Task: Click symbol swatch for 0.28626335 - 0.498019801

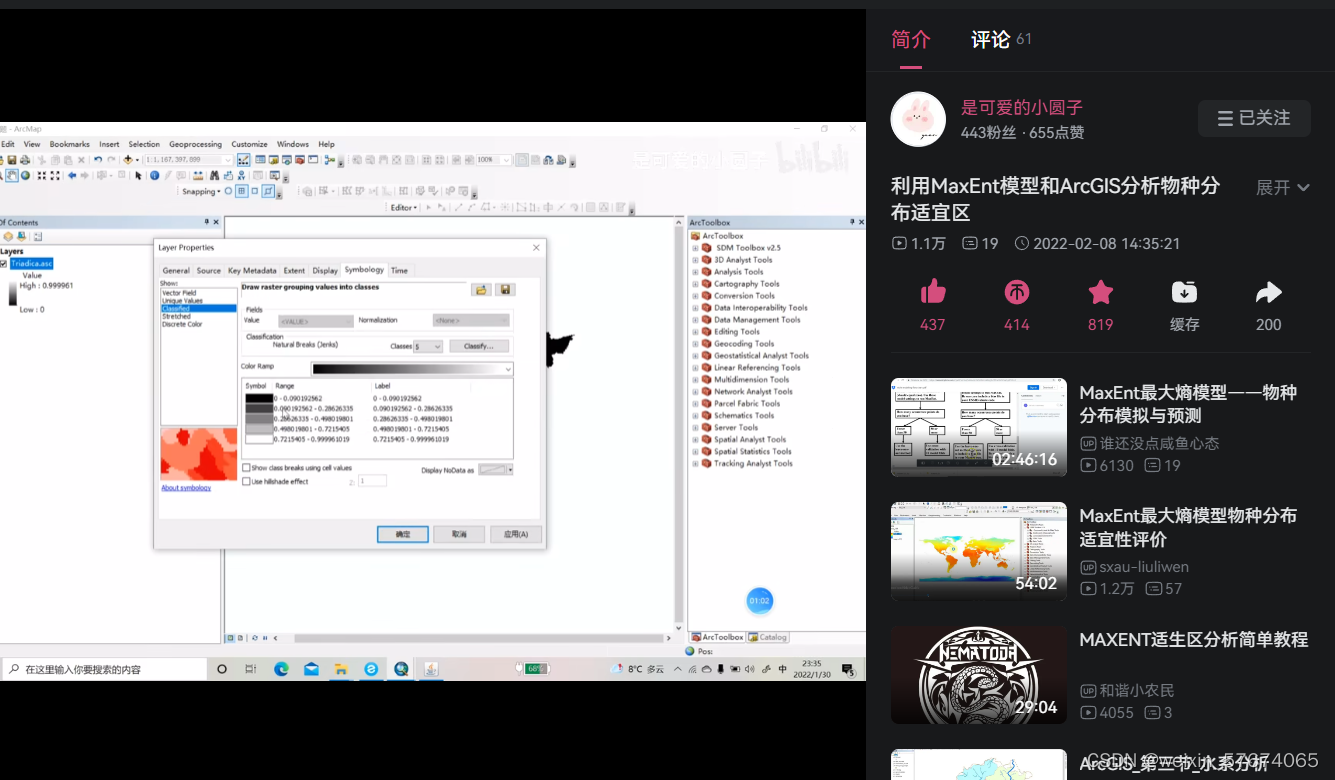Action: click(258, 419)
